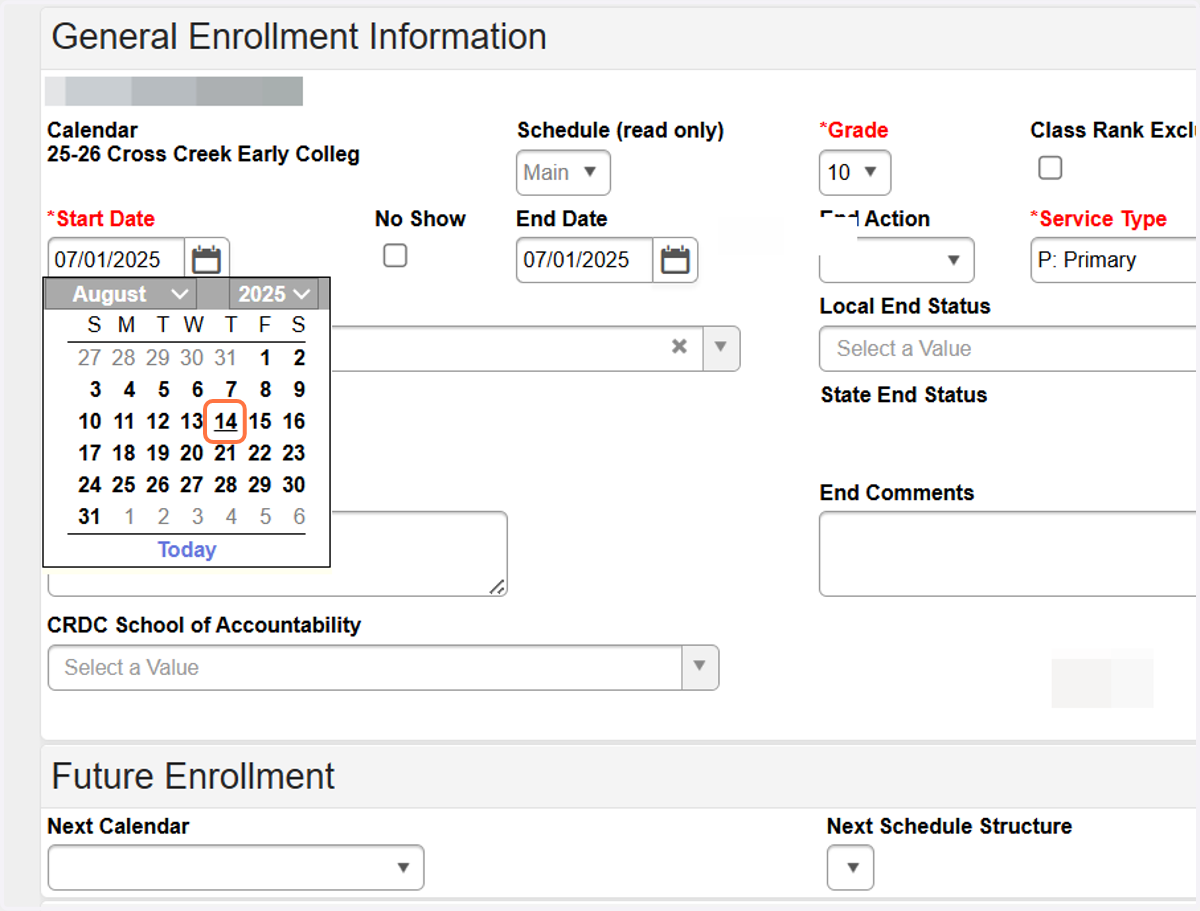Select August 9 in the calendar
This screenshot has height=911, width=1200.
(299, 390)
